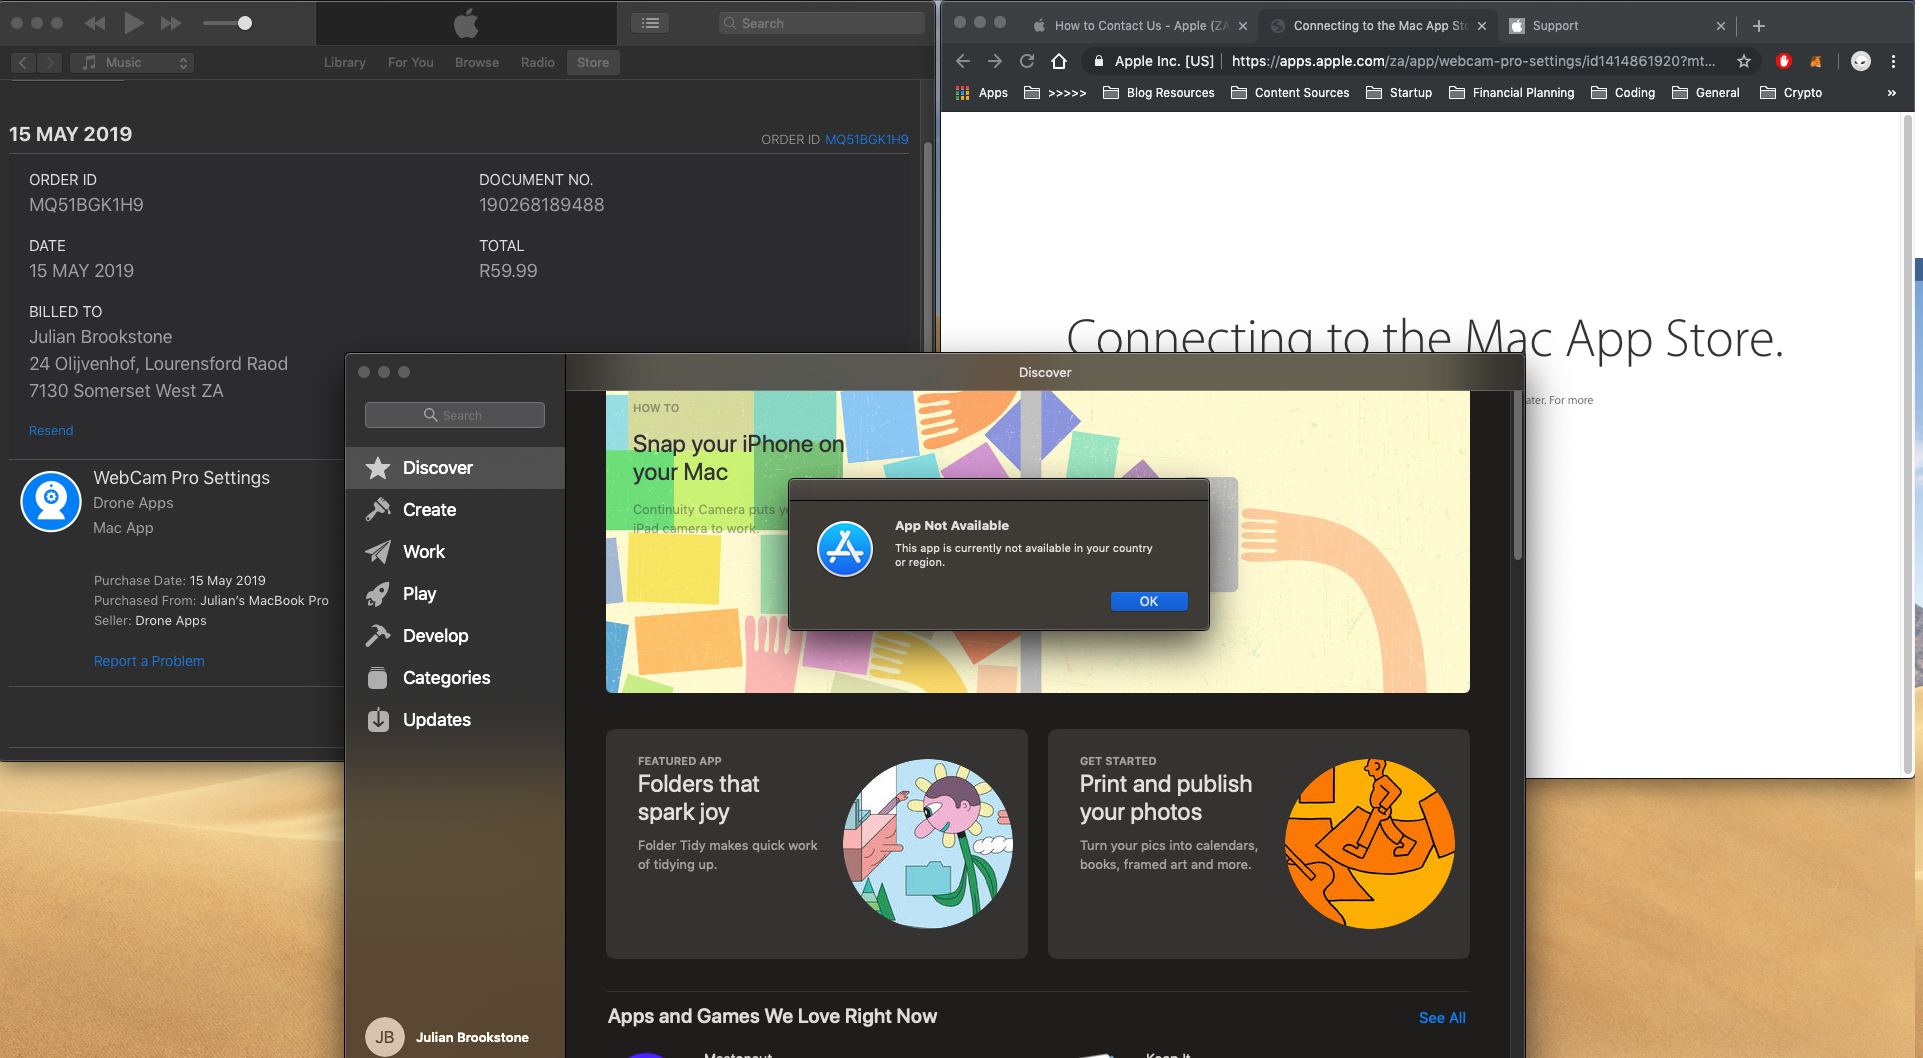This screenshot has height=1058, width=1923.
Task: Click Report a Problem link
Action: [x=149, y=661]
